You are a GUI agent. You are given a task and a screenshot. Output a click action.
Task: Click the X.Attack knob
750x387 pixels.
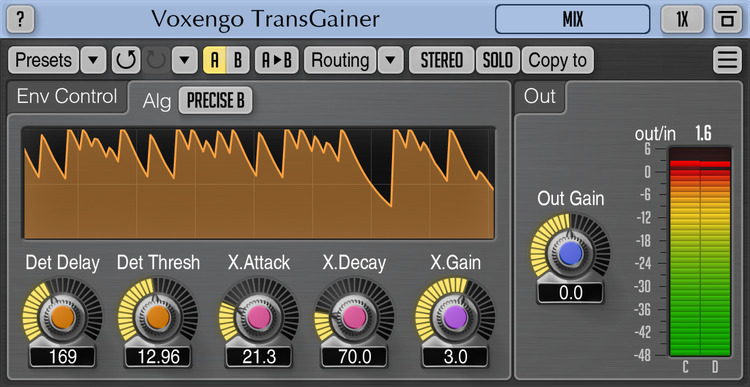(x=259, y=317)
